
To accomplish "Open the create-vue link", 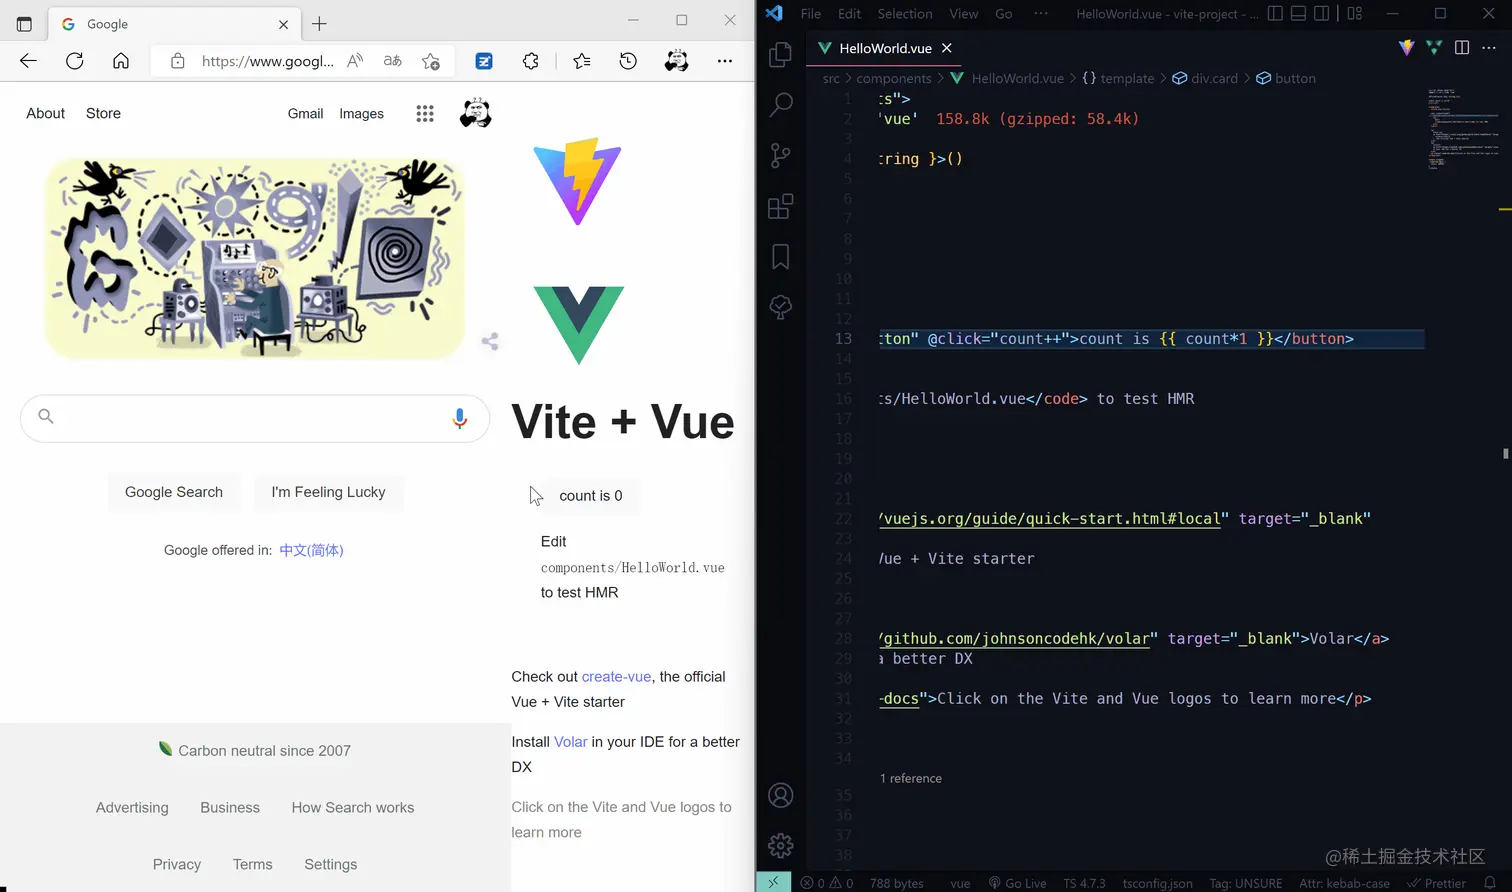I will [616, 677].
